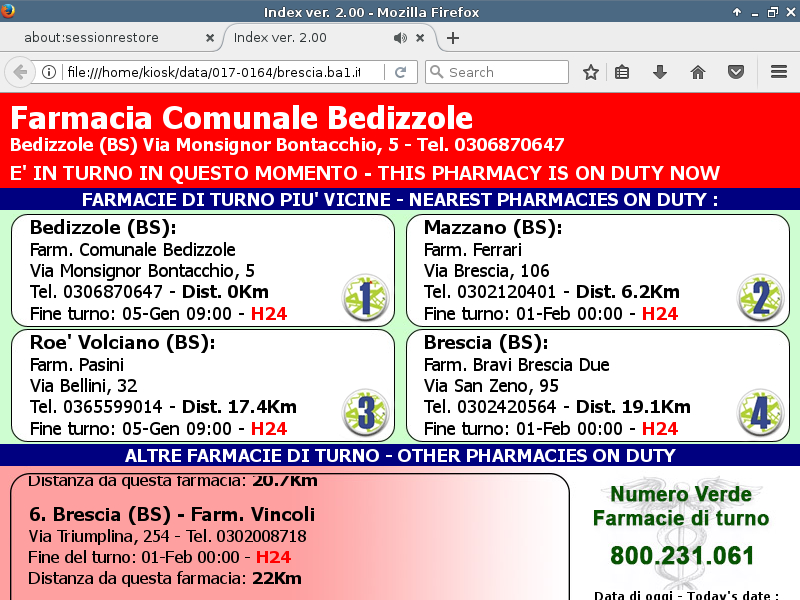Go to the Firefox home page
Screen dimensions: 800x600
click(697, 72)
